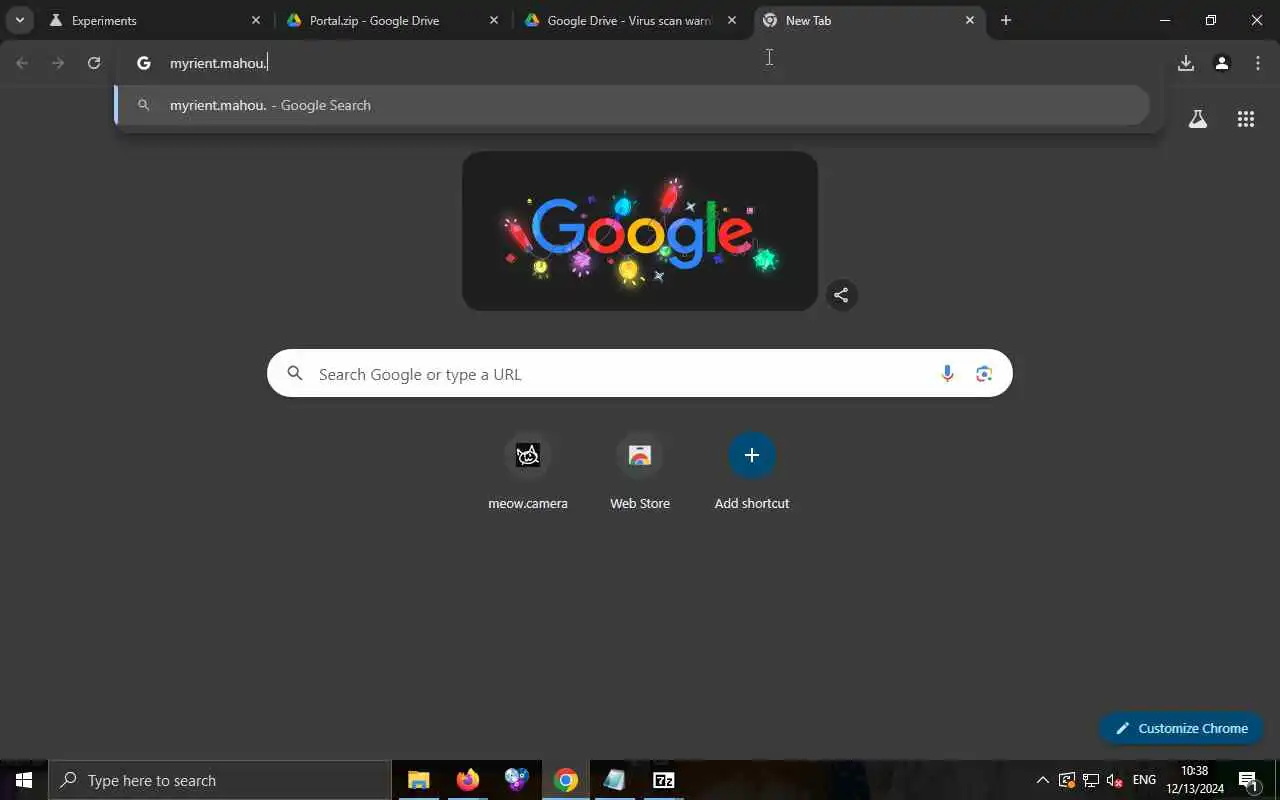1280x800 pixels.
Task: Open Chrome three-dot menu
Action: point(1258,63)
